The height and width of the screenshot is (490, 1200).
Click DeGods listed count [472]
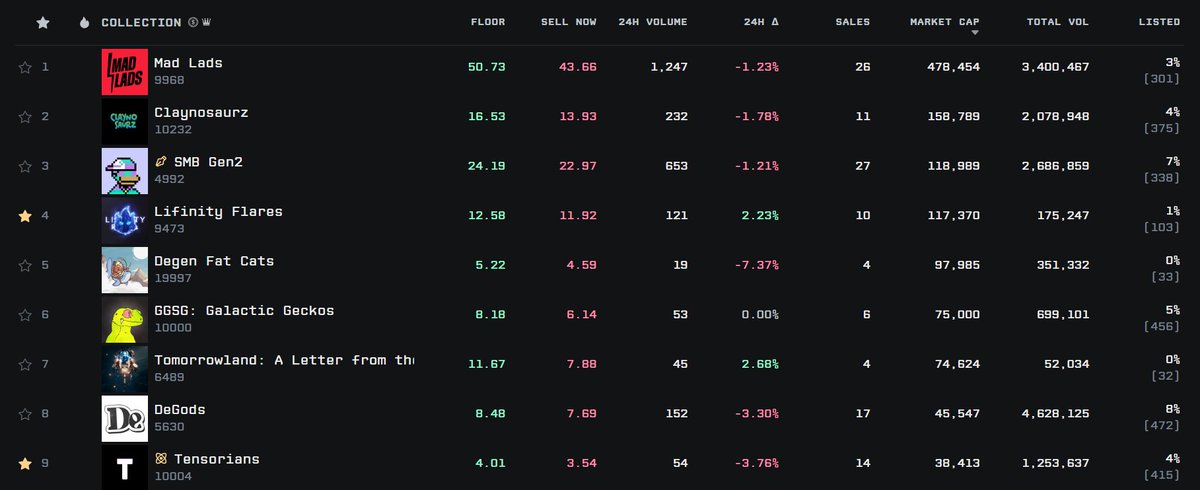click(x=1162, y=426)
